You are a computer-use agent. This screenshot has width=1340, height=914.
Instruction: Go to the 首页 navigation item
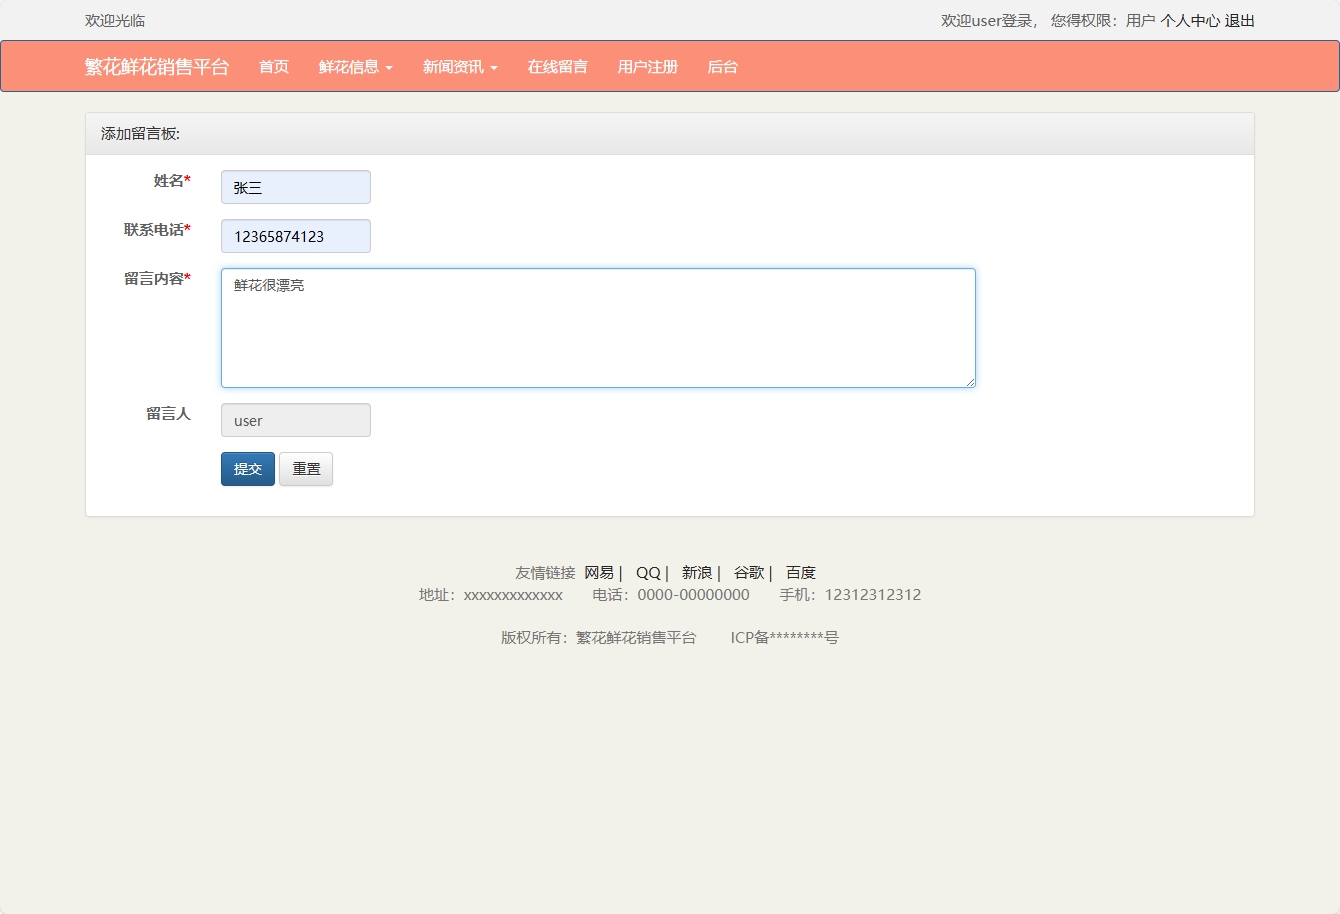273,67
